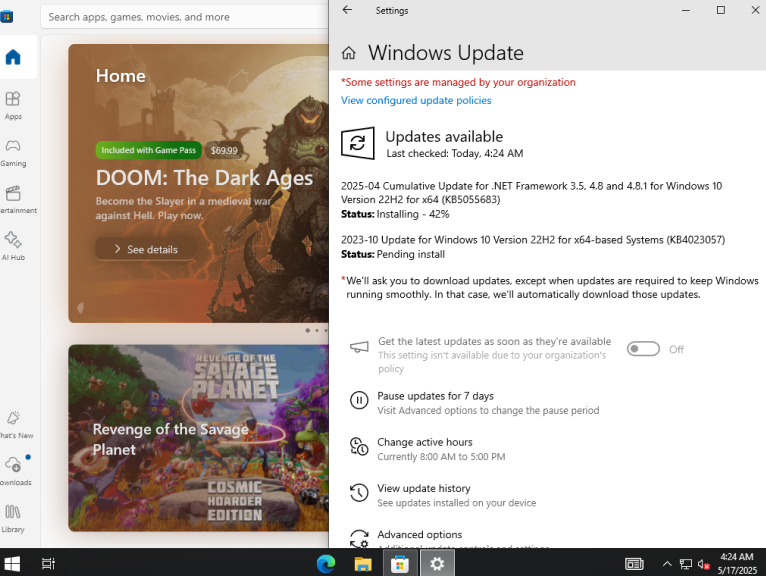766x576 pixels.
Task: Open Windows Start menu
Action: 12,564
